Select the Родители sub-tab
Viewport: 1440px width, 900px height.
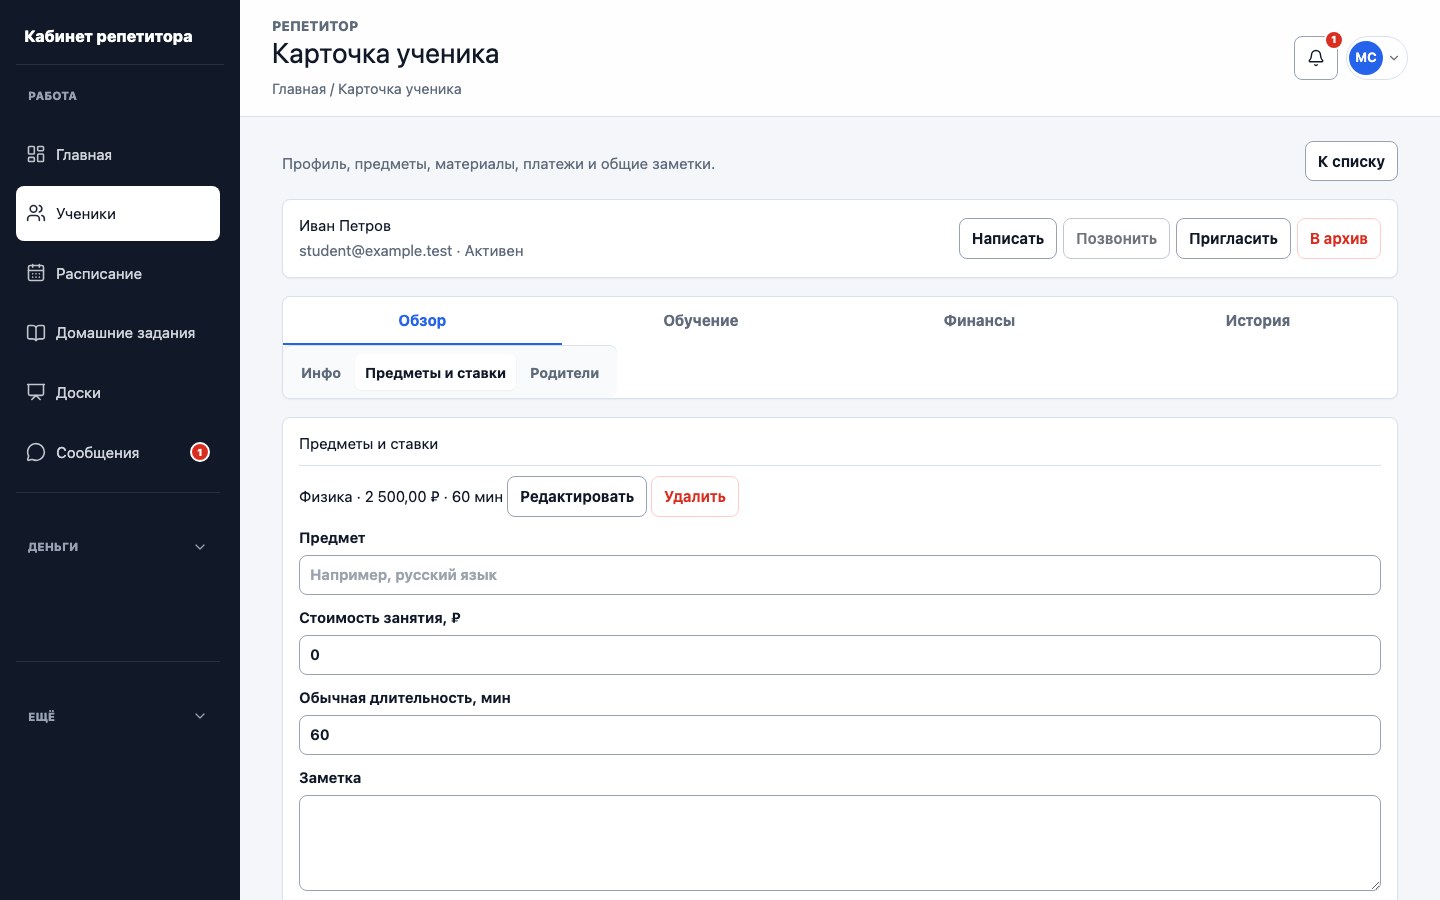pos(564,373)
